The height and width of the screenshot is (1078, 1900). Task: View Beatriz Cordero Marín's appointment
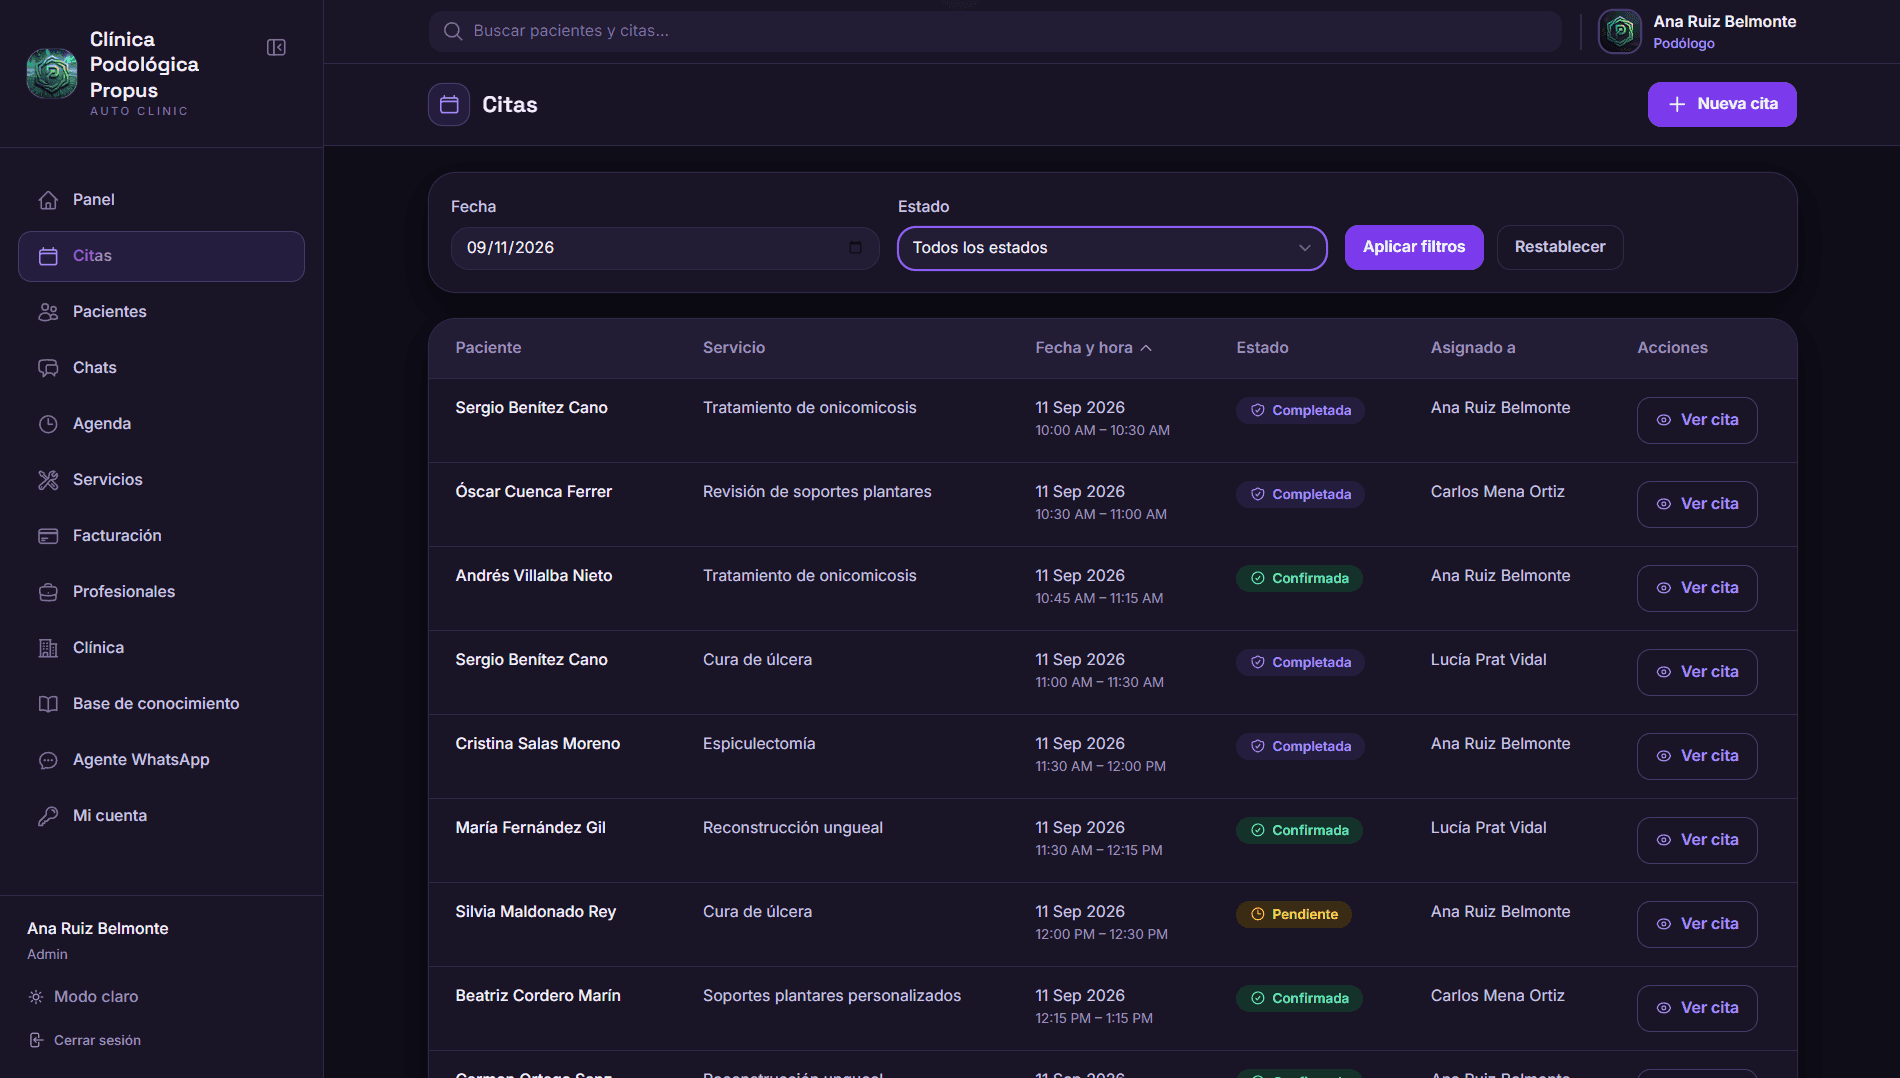pos(1697,1008)
